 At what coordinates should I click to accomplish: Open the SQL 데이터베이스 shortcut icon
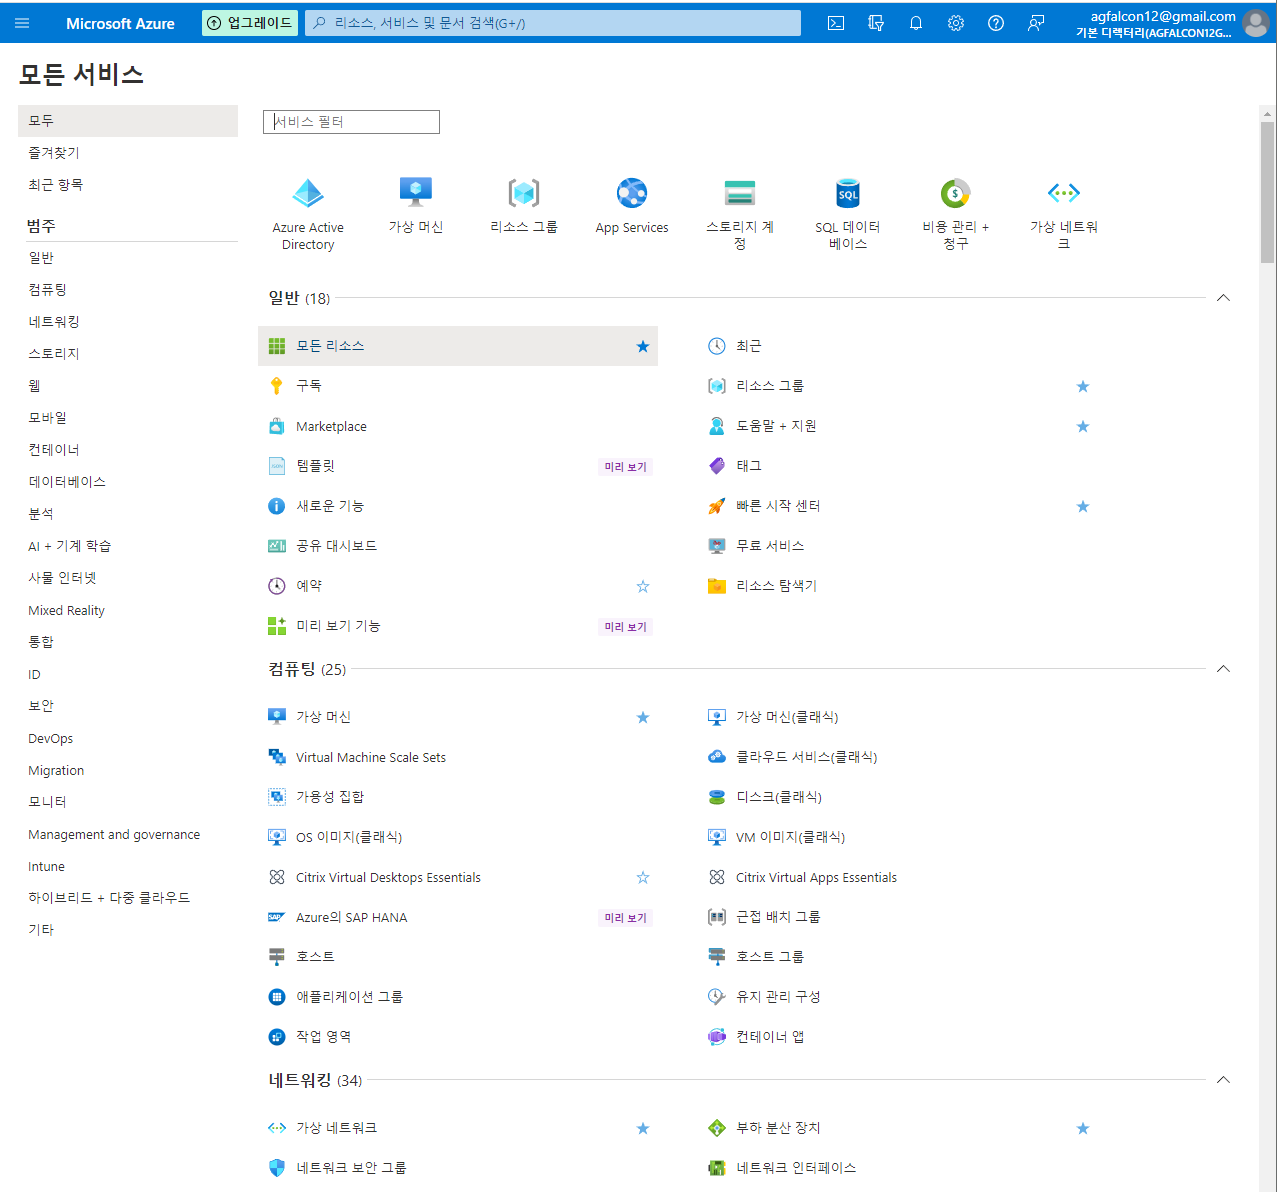click(848, 192)
